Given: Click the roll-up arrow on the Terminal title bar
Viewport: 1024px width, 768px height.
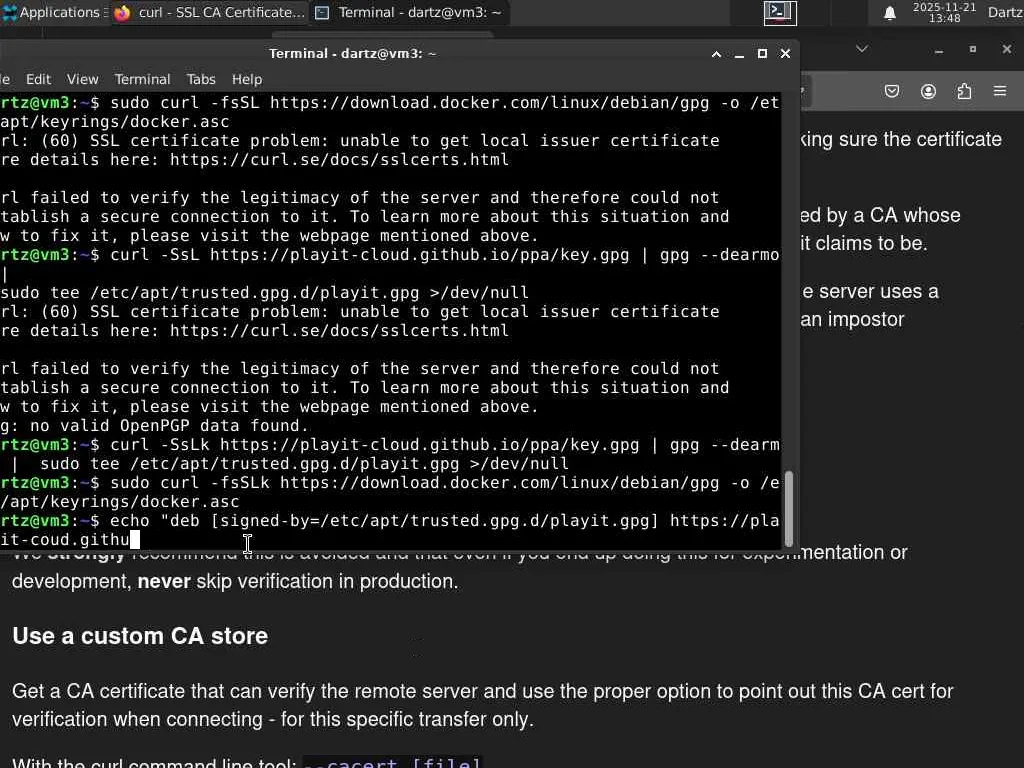Looking at the screenshot, I should [x=716, y=54].
